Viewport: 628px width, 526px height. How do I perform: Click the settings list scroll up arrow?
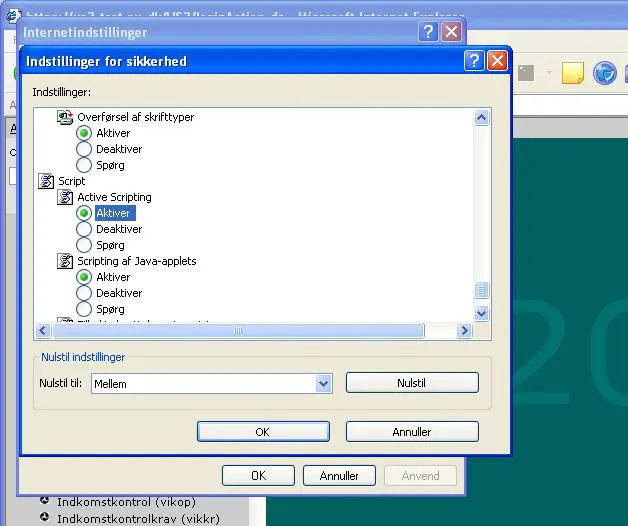pyautogui.click(x=481, y=118)
